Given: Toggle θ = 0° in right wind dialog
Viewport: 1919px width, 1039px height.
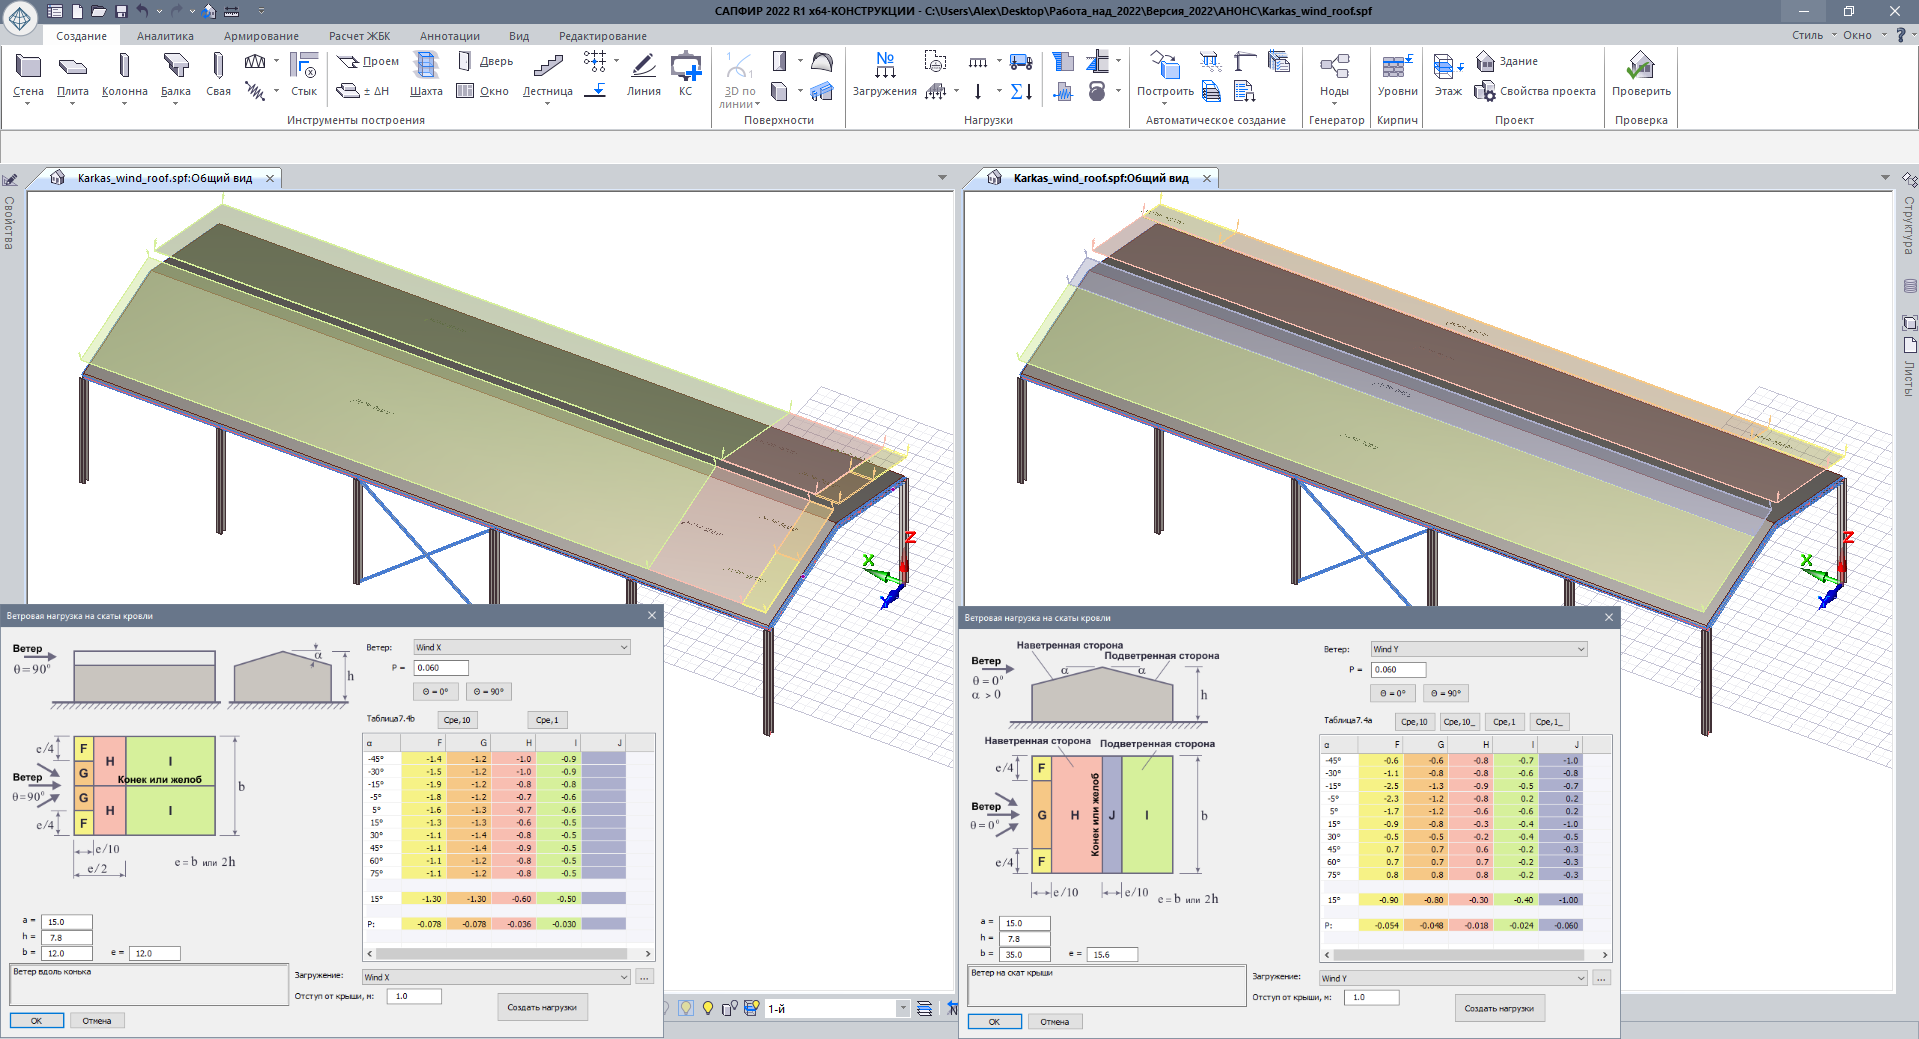Looking at the screenshot, I should [1392, 693].
